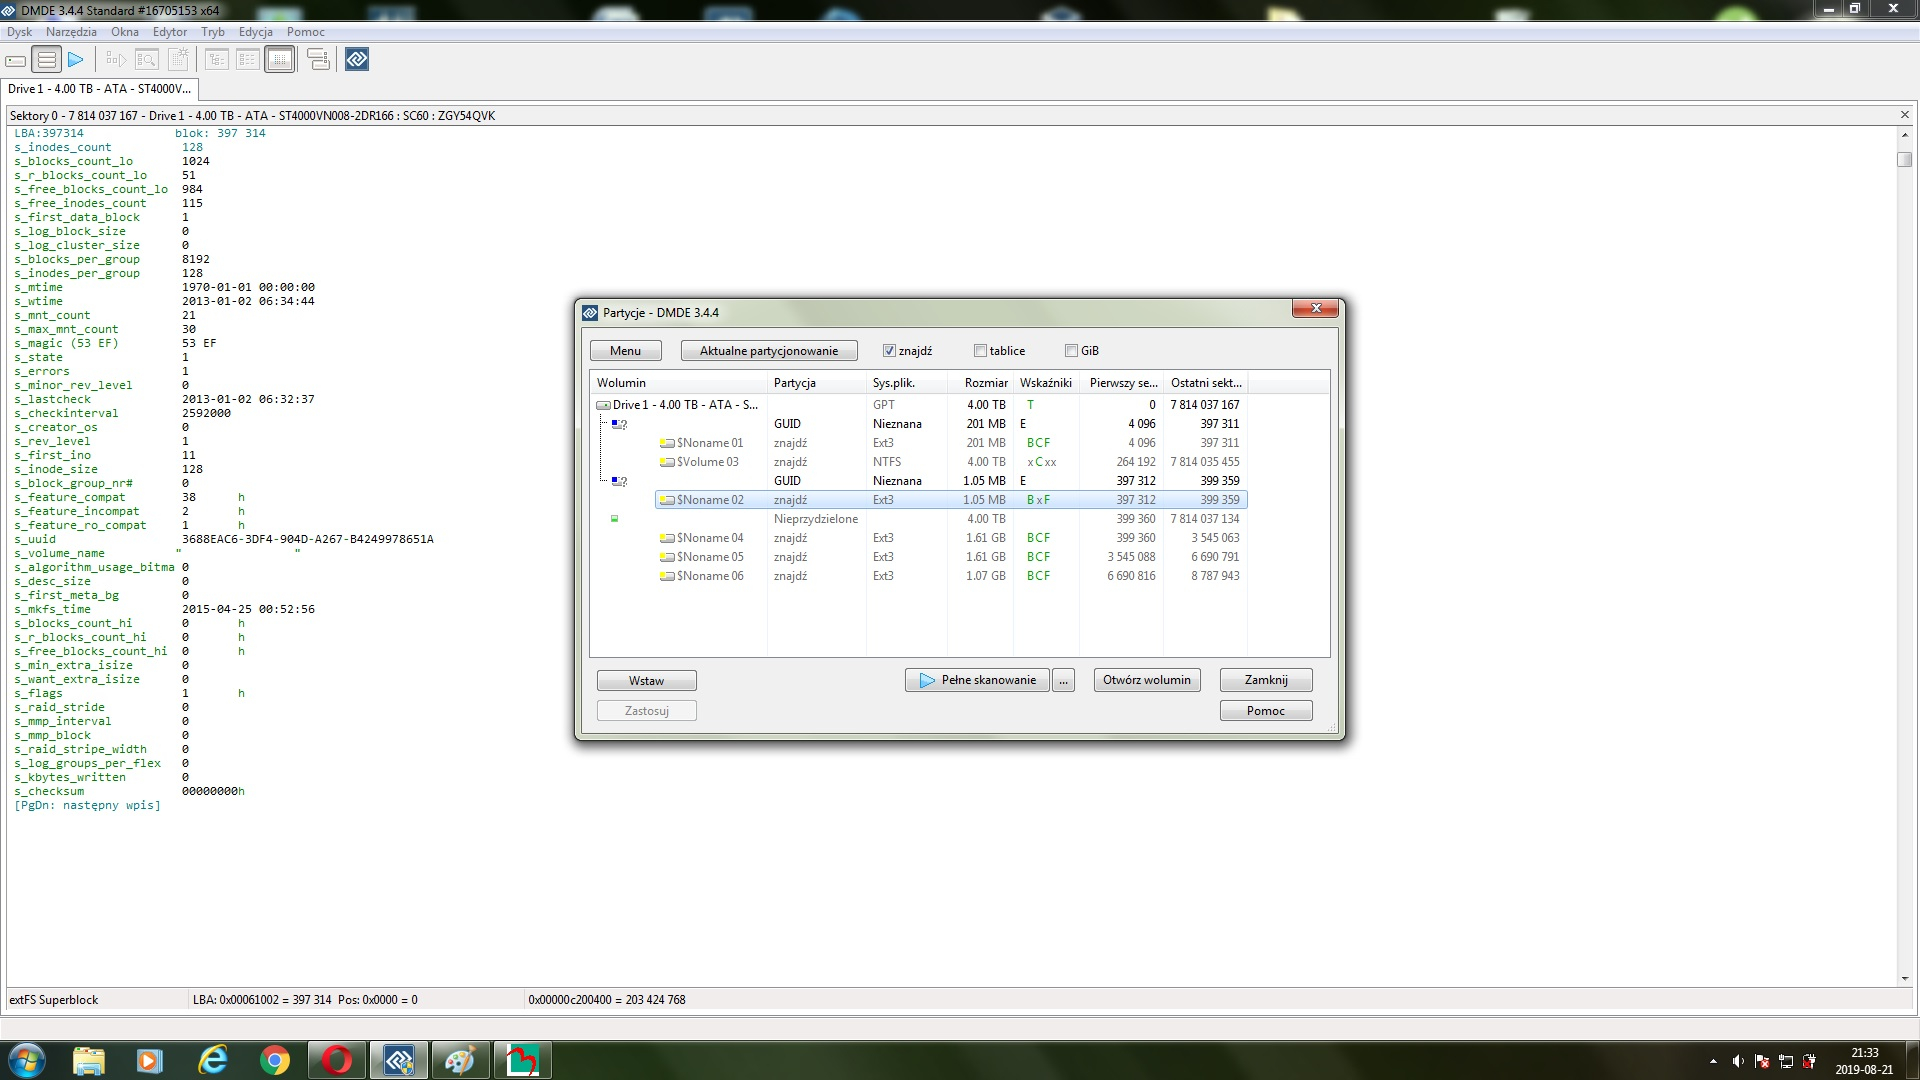Launch Internet Explorer from taskbar
Viewport: 1920px width, 1080px height.
pyautogui.click(x=213, y=1060)
